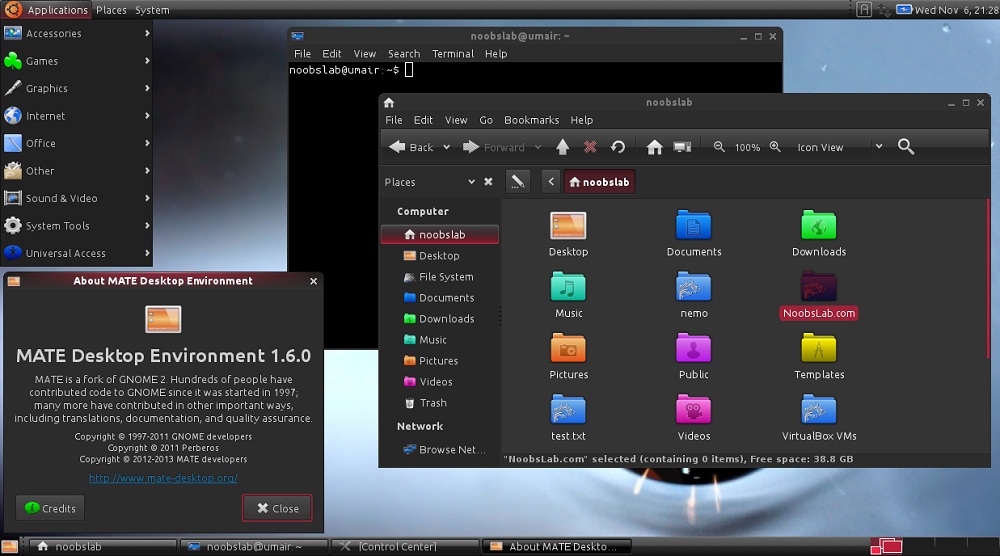
Task: Open the file manager Bookmarks menu
Action: (x=531, y=120)
